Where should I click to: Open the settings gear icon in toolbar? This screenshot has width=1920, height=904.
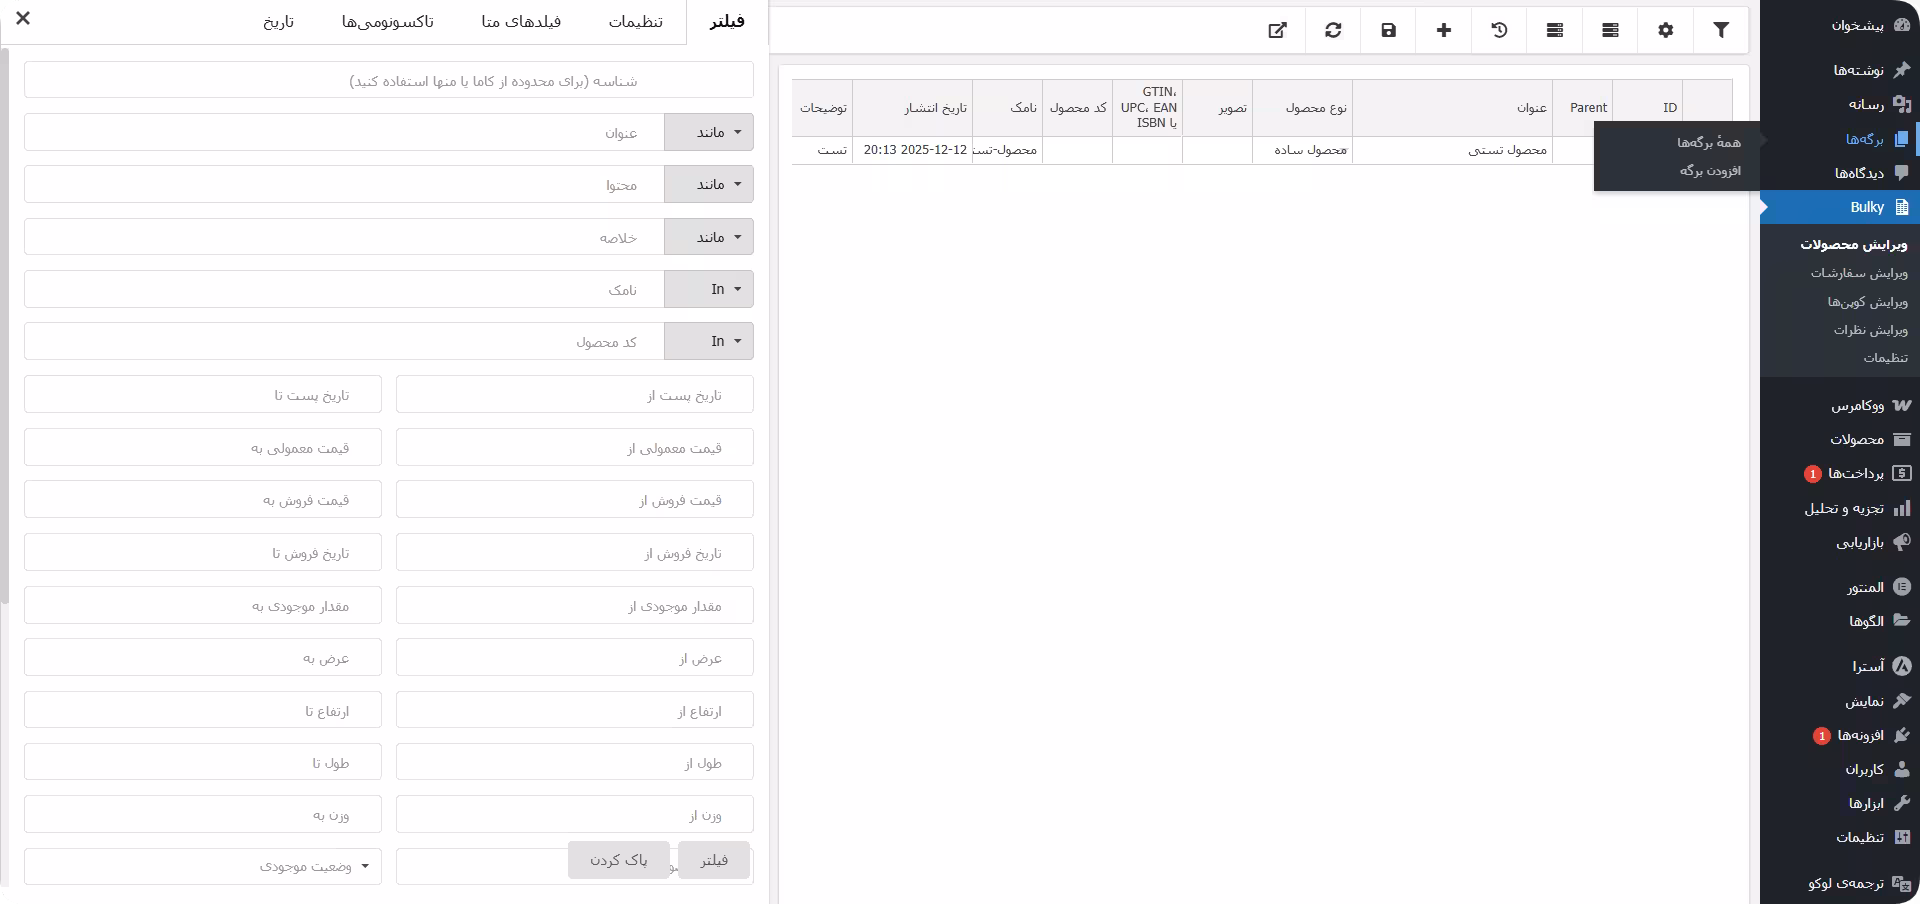tap(1665, 30)
